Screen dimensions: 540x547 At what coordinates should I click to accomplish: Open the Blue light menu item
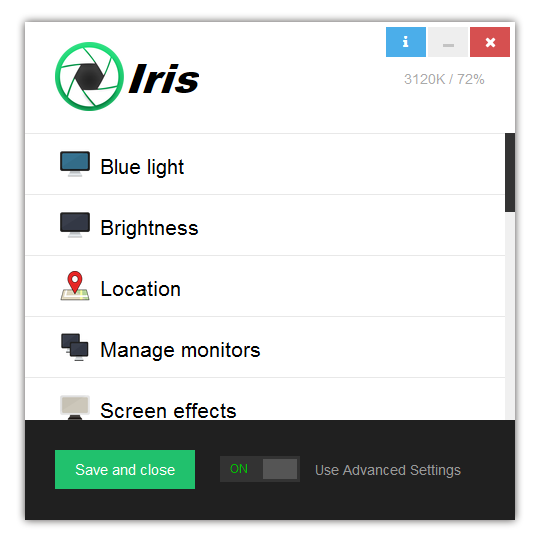265,164
